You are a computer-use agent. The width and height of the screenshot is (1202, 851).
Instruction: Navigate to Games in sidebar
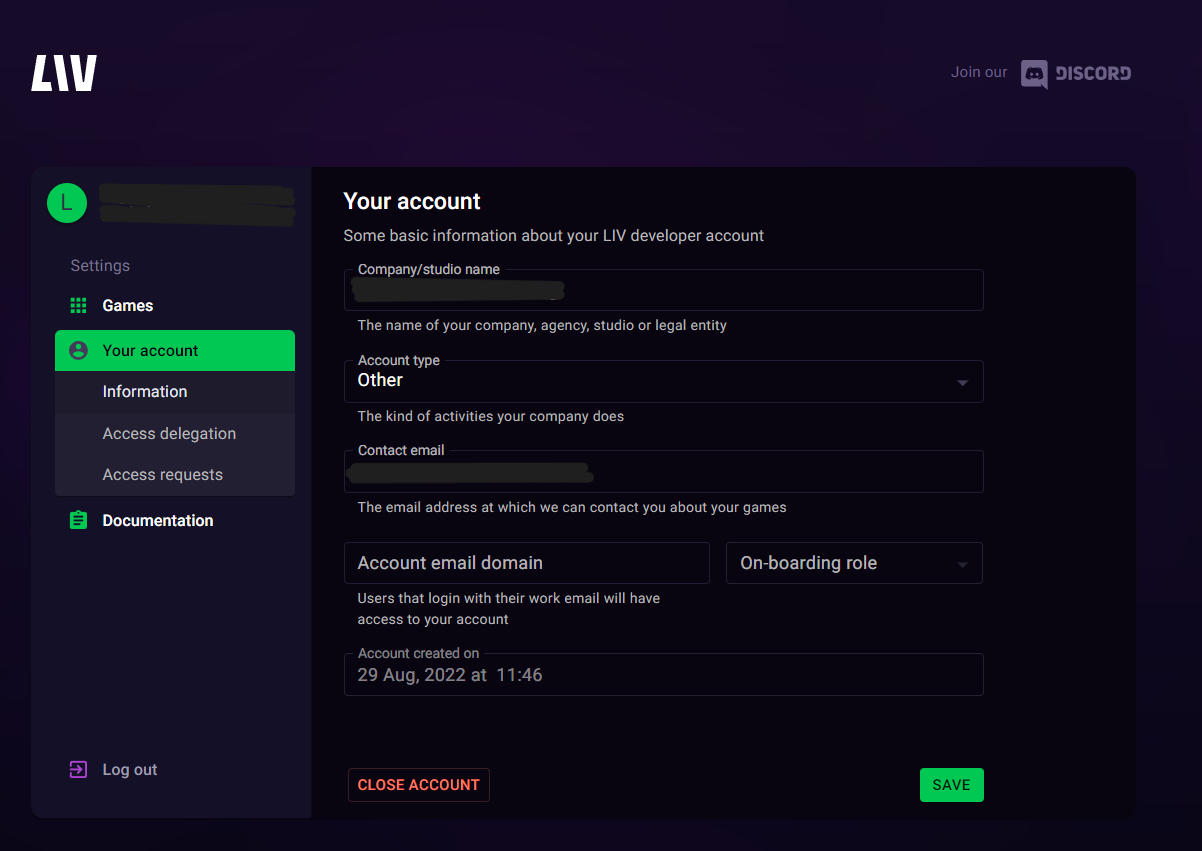tap(128, 306)
